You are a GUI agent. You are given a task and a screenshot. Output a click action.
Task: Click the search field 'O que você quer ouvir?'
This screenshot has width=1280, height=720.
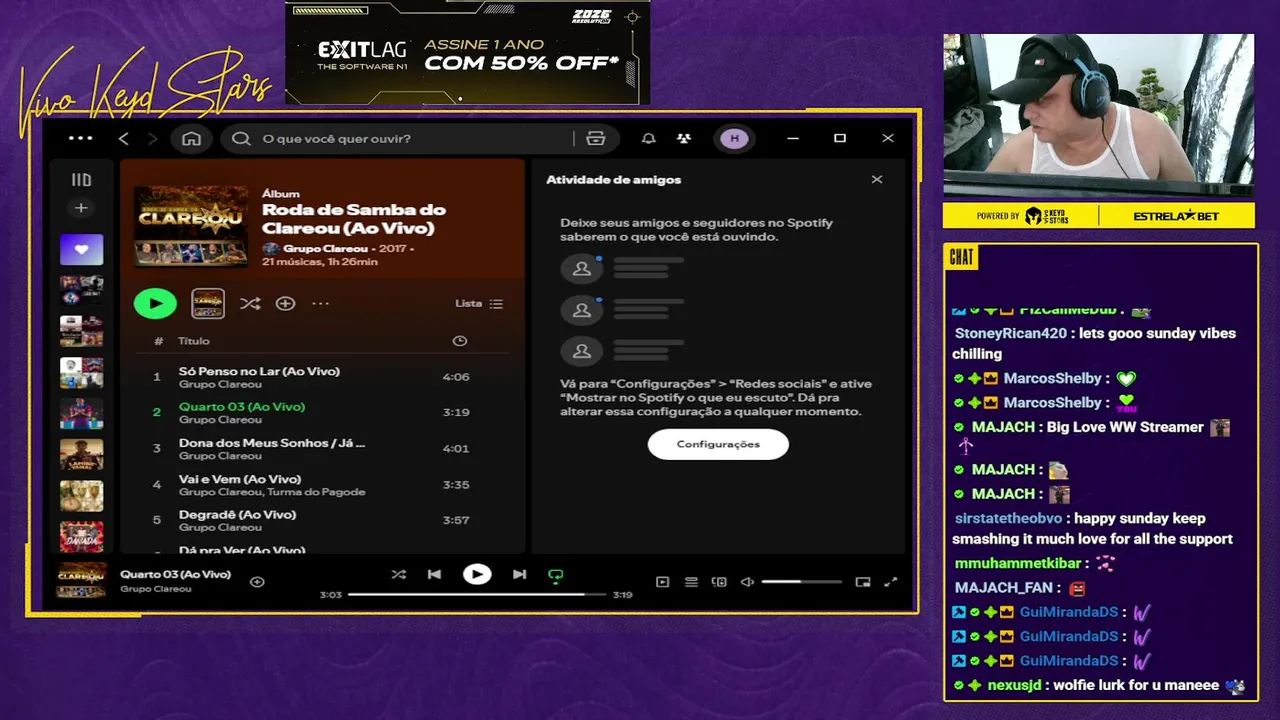[400, 139]
